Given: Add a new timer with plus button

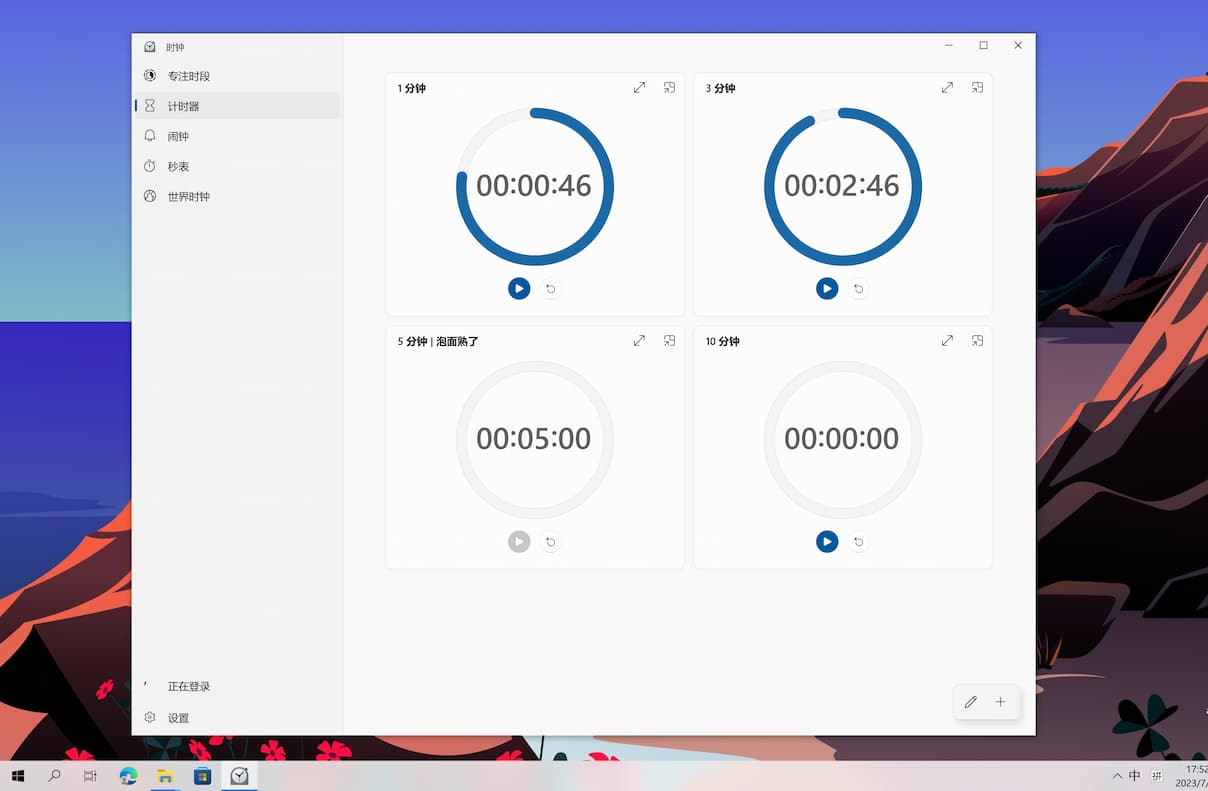Looking at the screenshot, I should 1000,702.
